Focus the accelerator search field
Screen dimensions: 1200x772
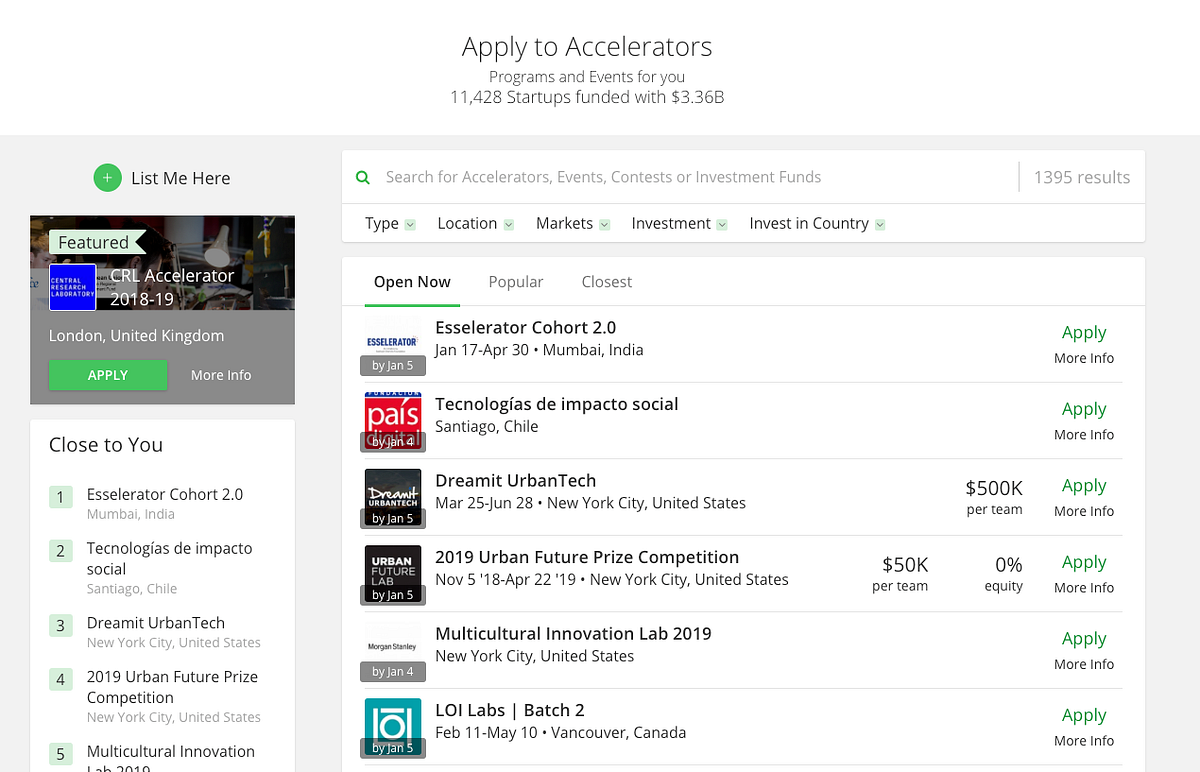(x=695, y=177)
